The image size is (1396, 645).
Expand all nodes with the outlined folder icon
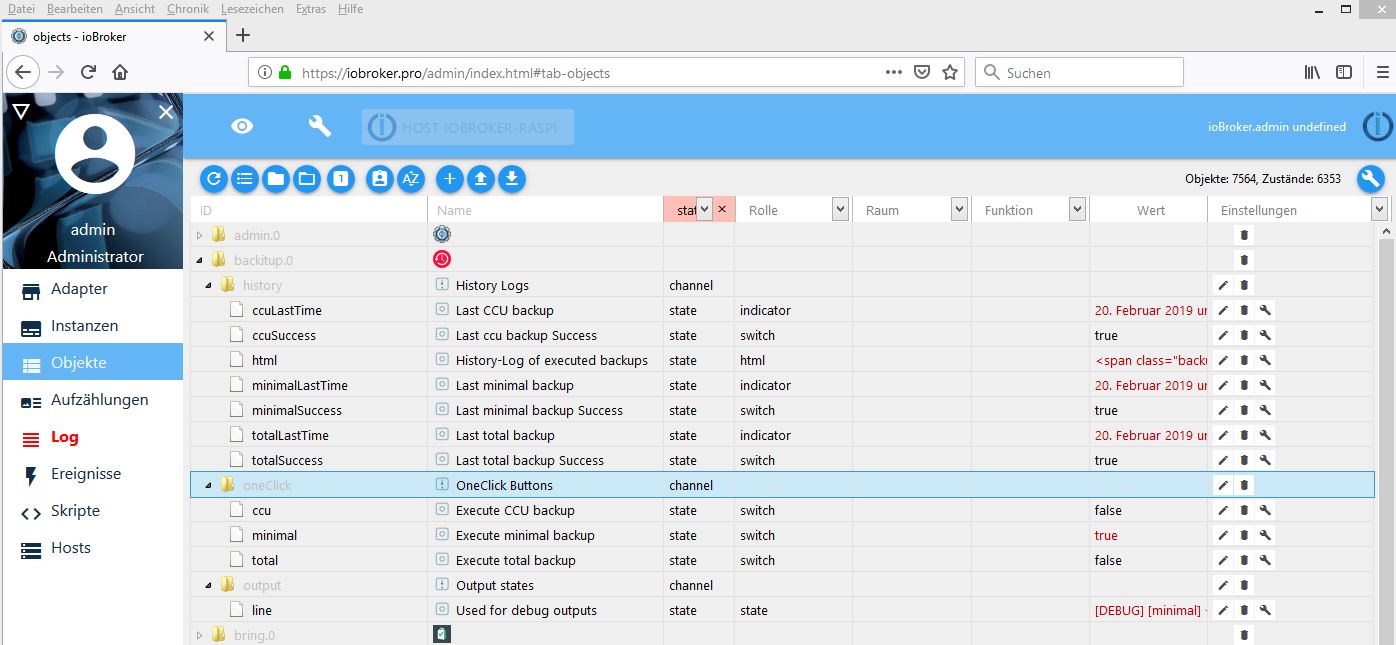307,179
